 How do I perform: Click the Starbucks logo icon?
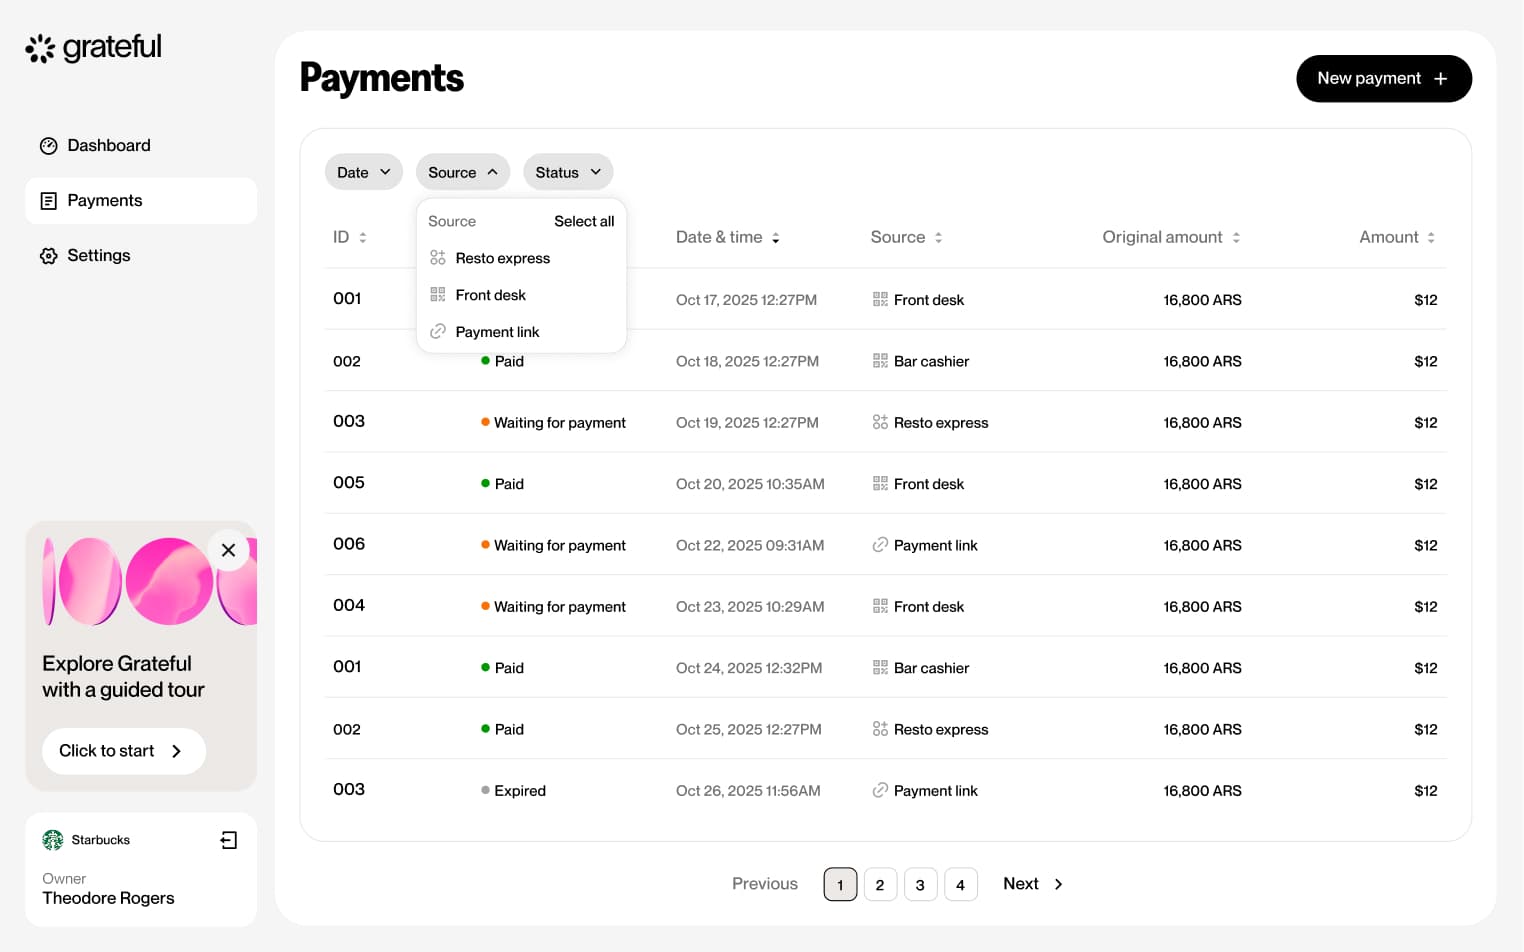click(53, 840)
